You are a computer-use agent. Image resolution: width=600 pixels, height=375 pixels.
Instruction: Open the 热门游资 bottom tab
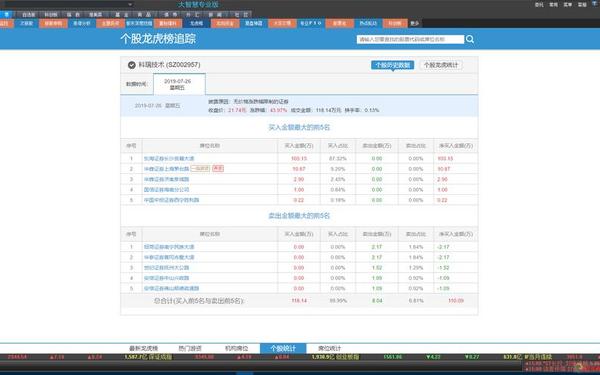[x=190, y=348]
